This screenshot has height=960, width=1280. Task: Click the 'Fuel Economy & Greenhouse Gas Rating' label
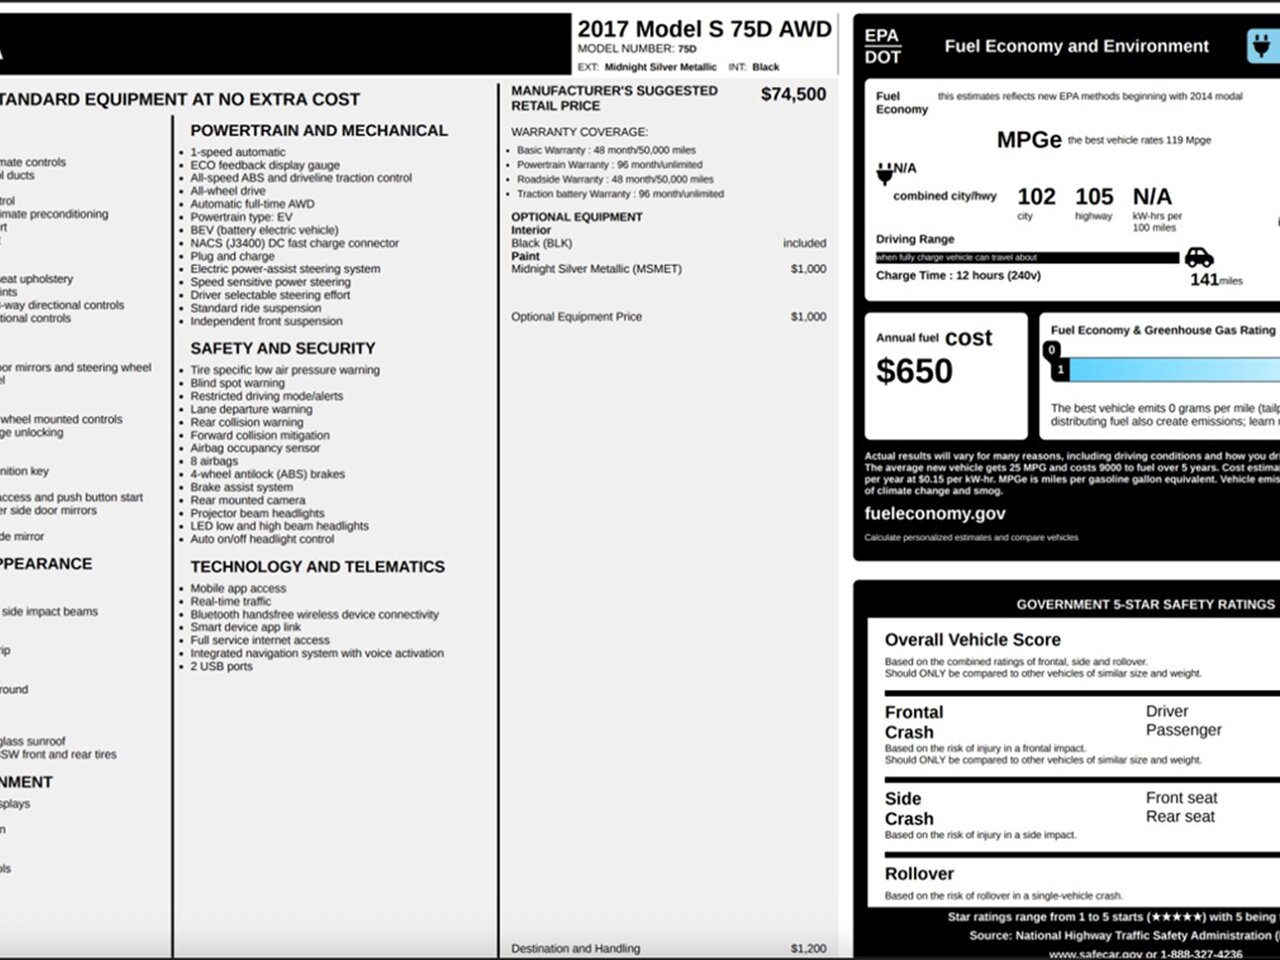1163,330
